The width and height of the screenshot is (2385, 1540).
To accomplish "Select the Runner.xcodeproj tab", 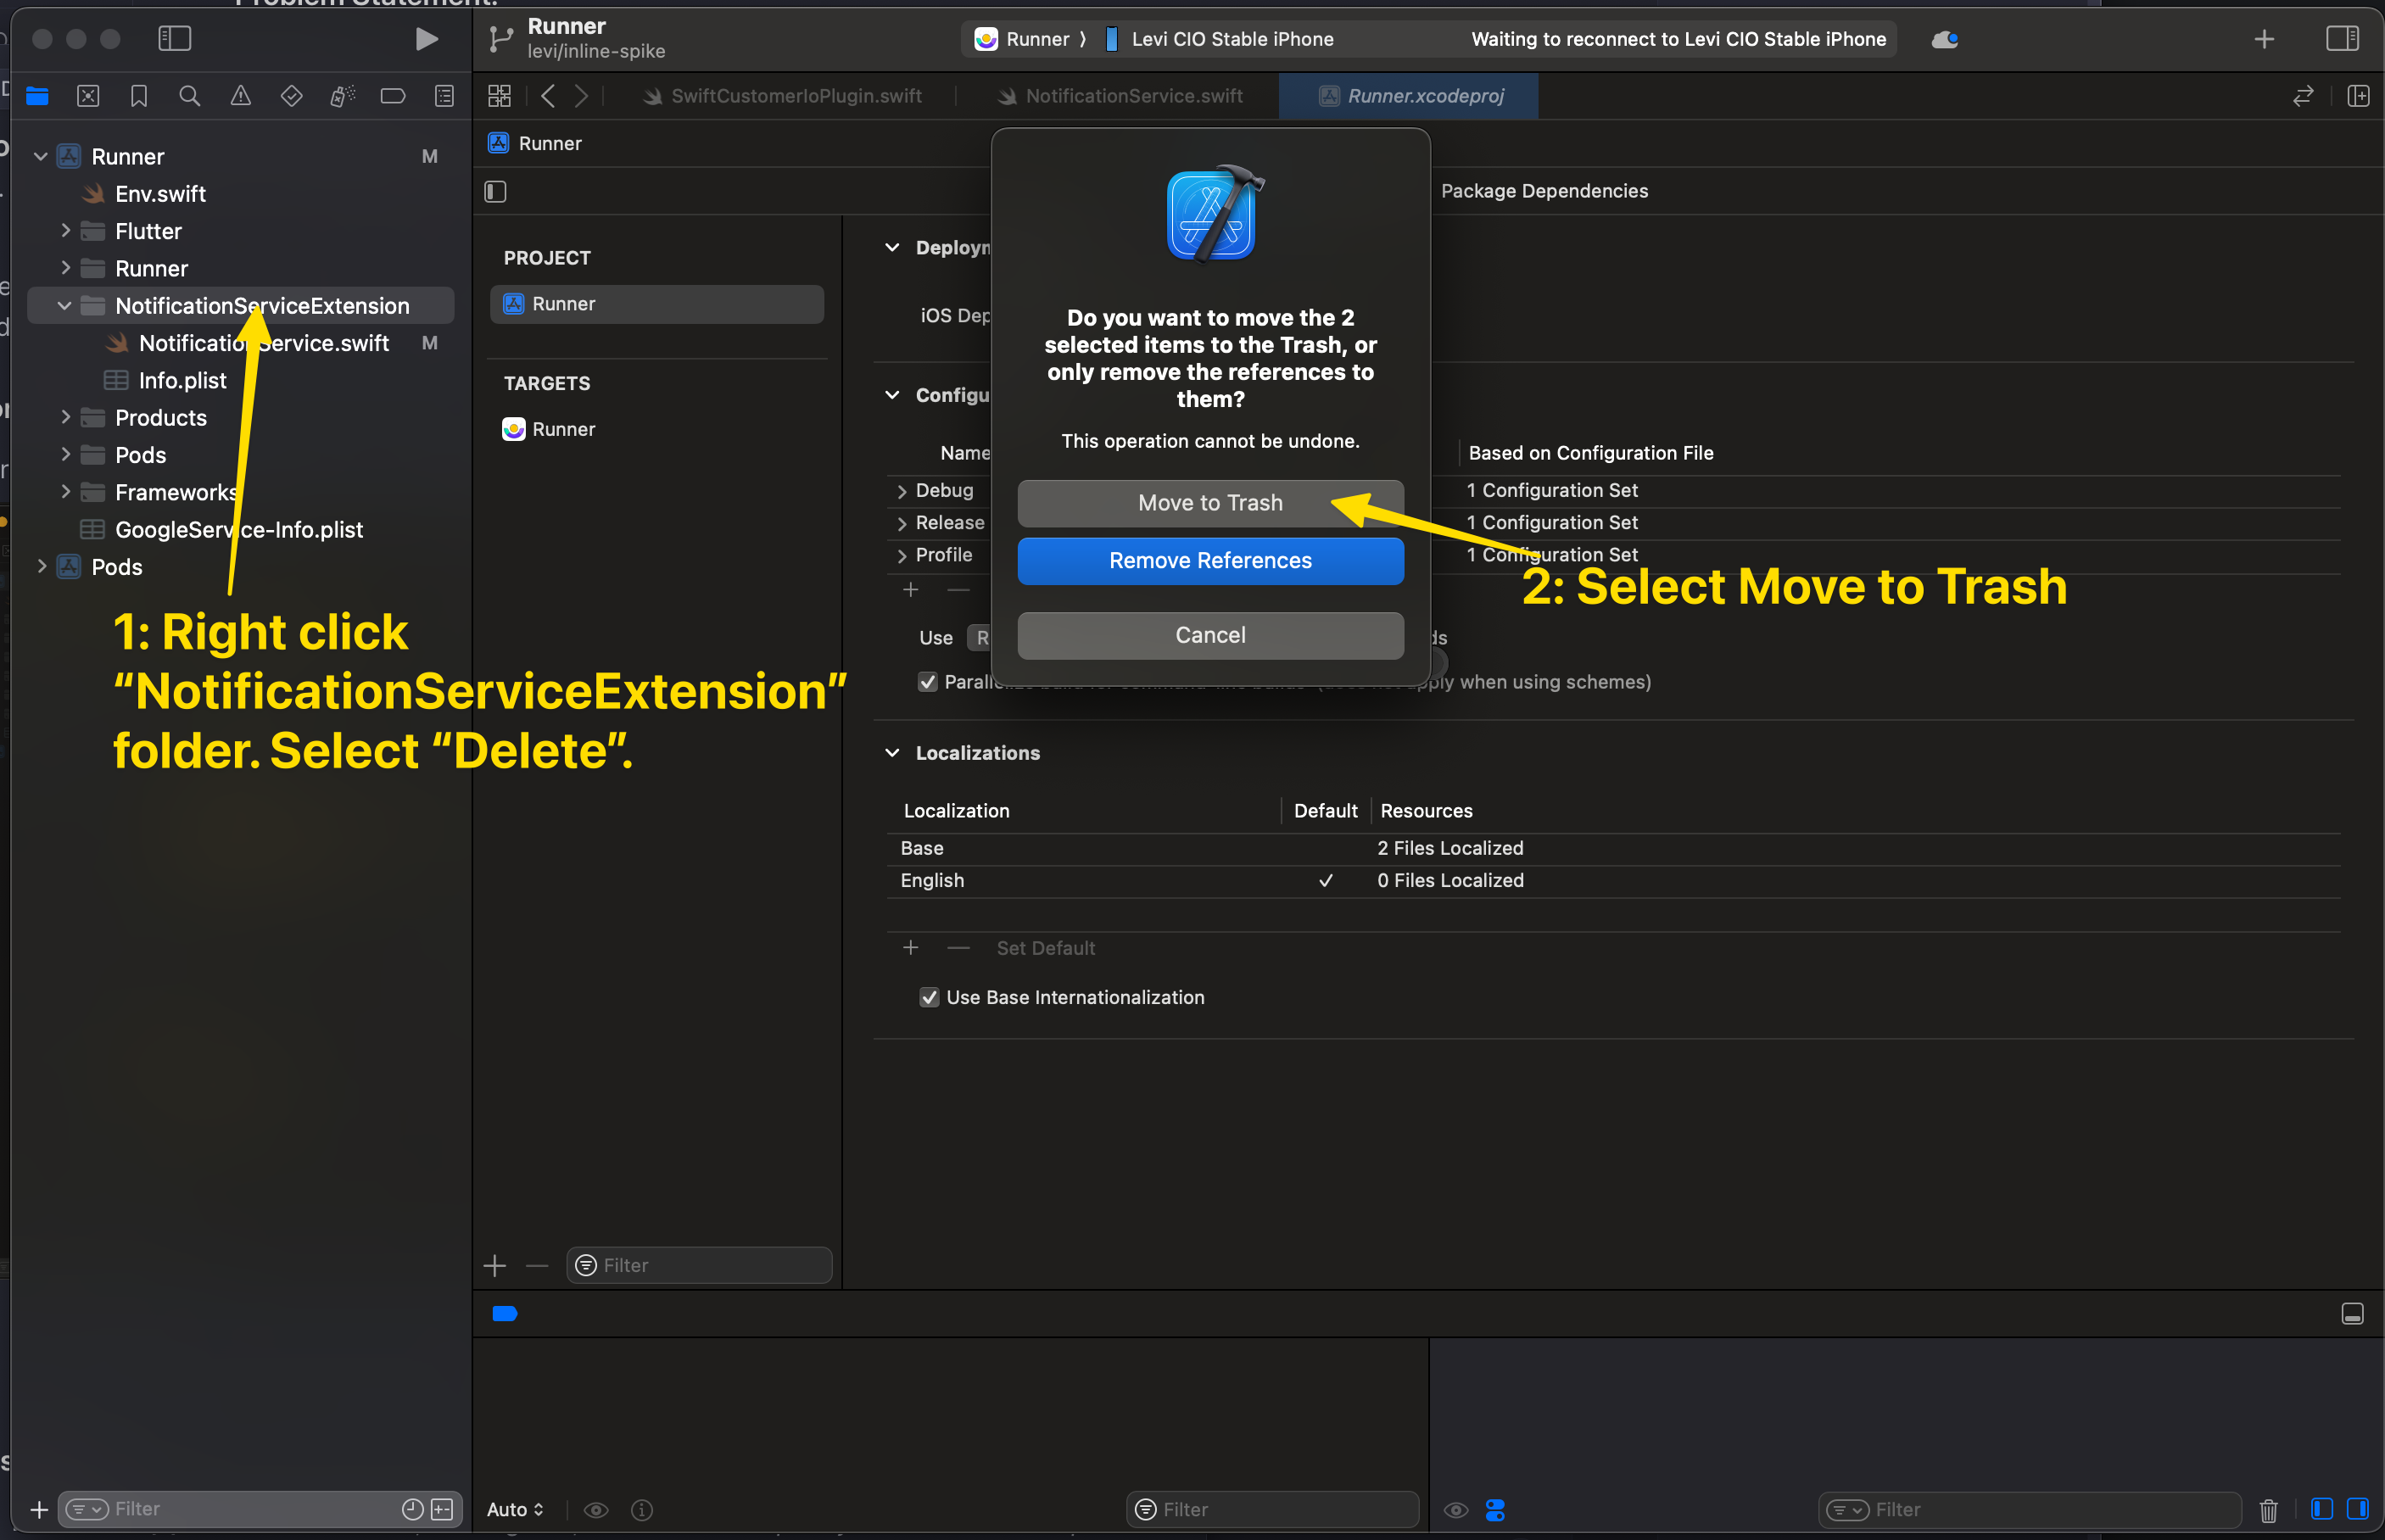I will tap(1410, 96).
